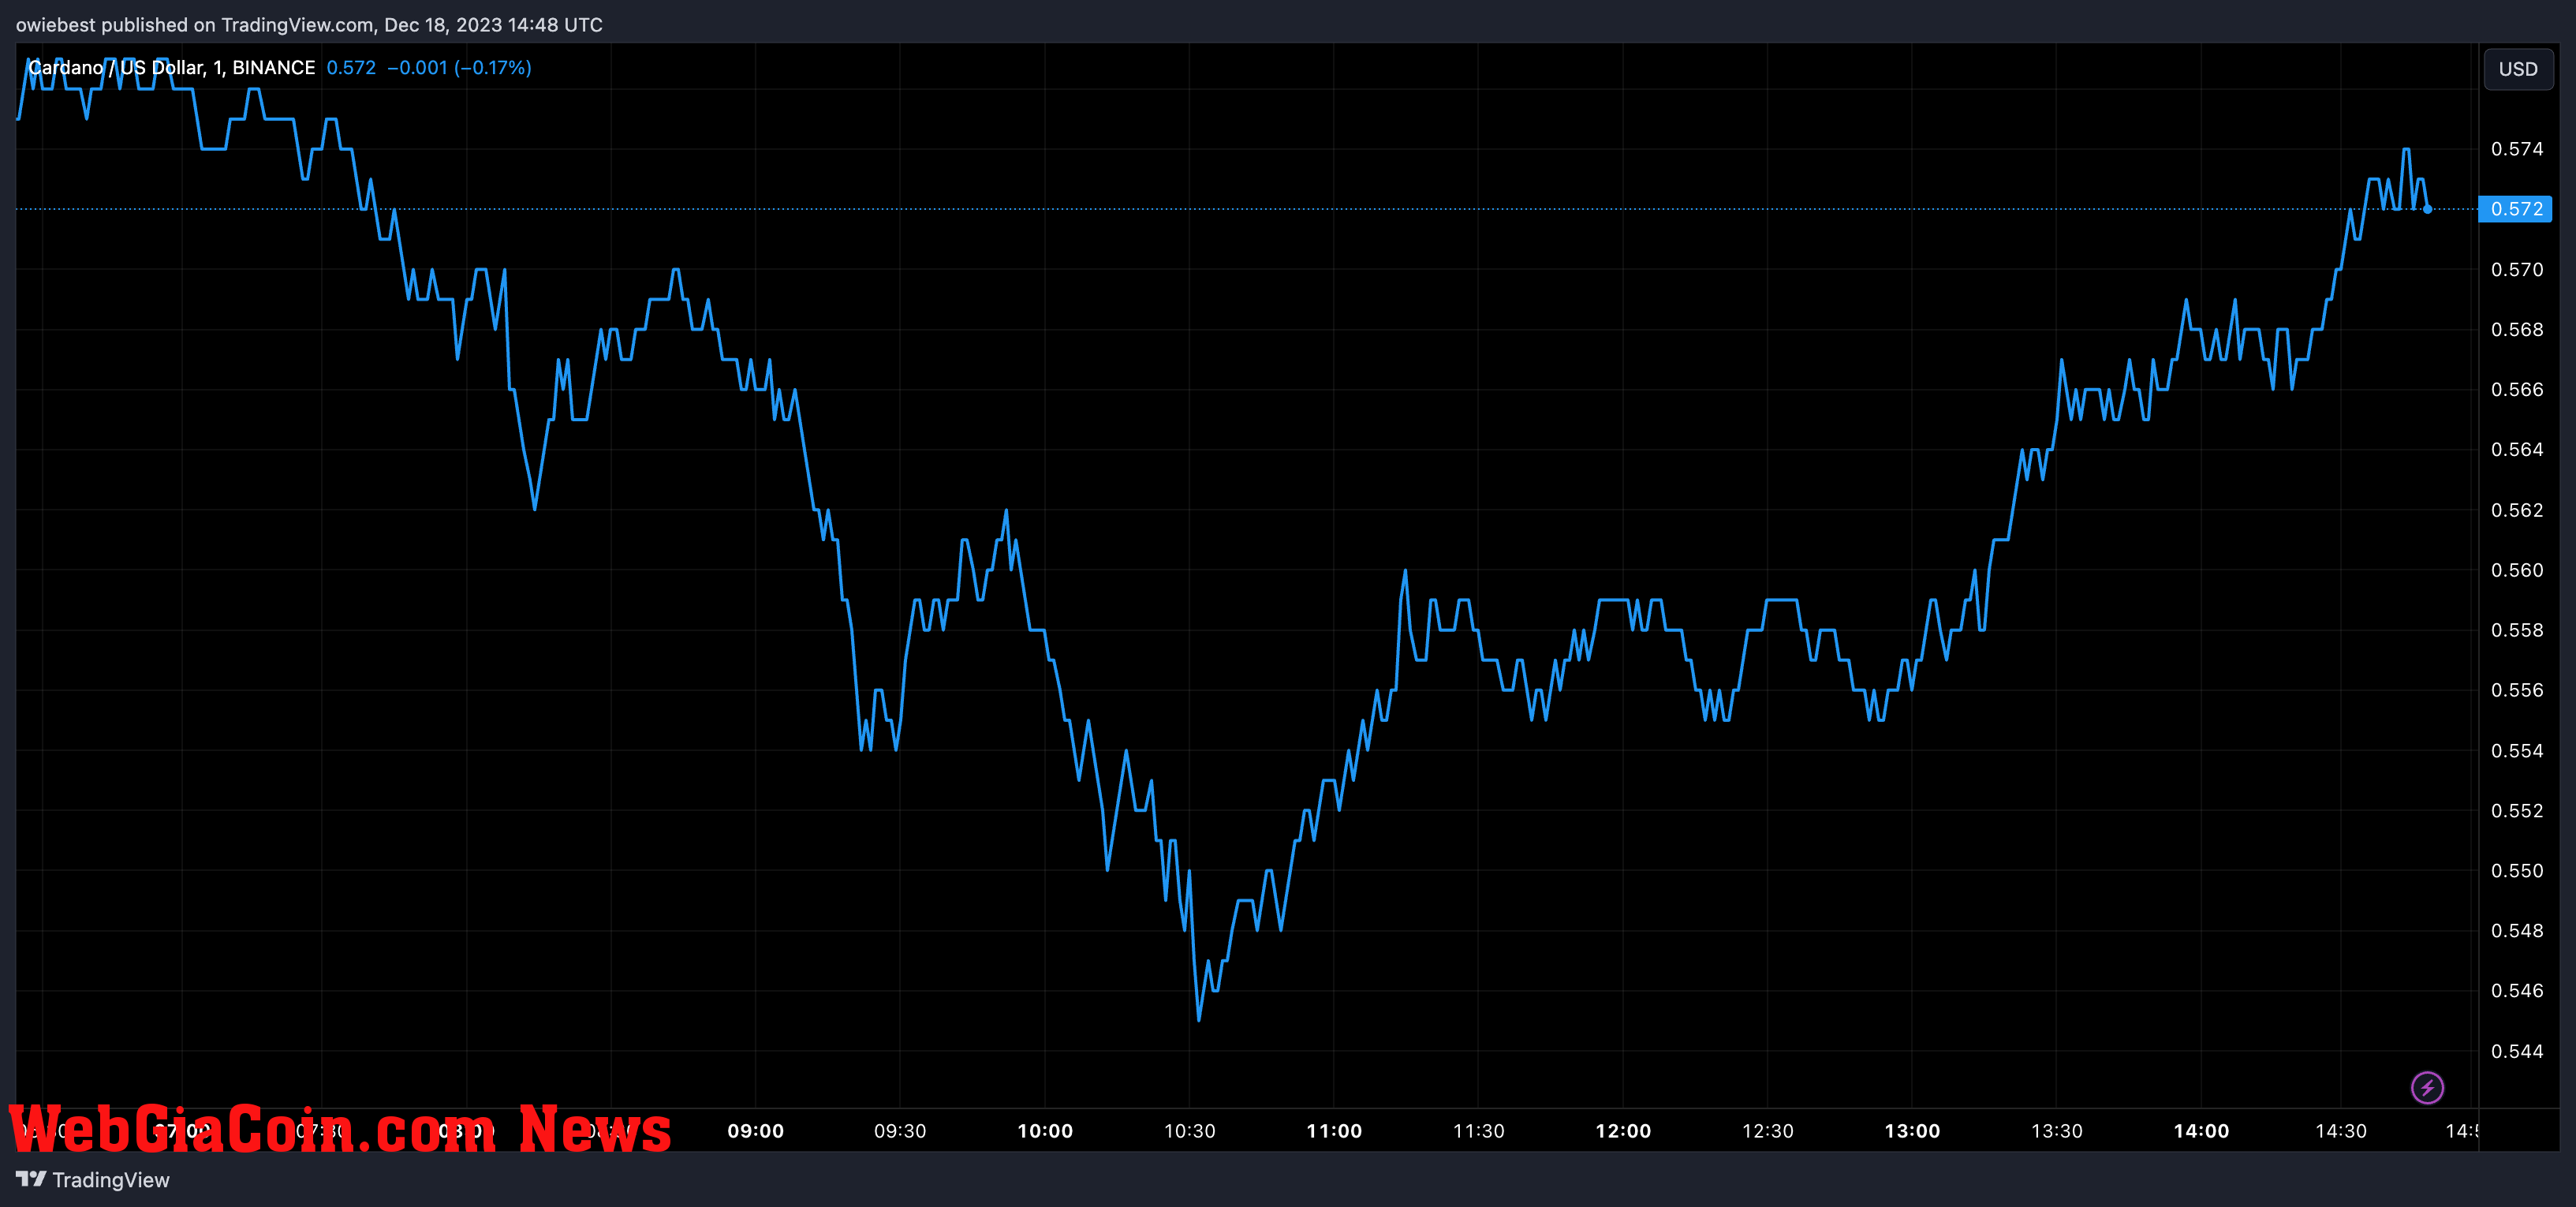Image resolution: width=2576 pixels, height=1207 pixels.
Task: Click the 11:00 time axis label
Action: pos(1334,1131)
